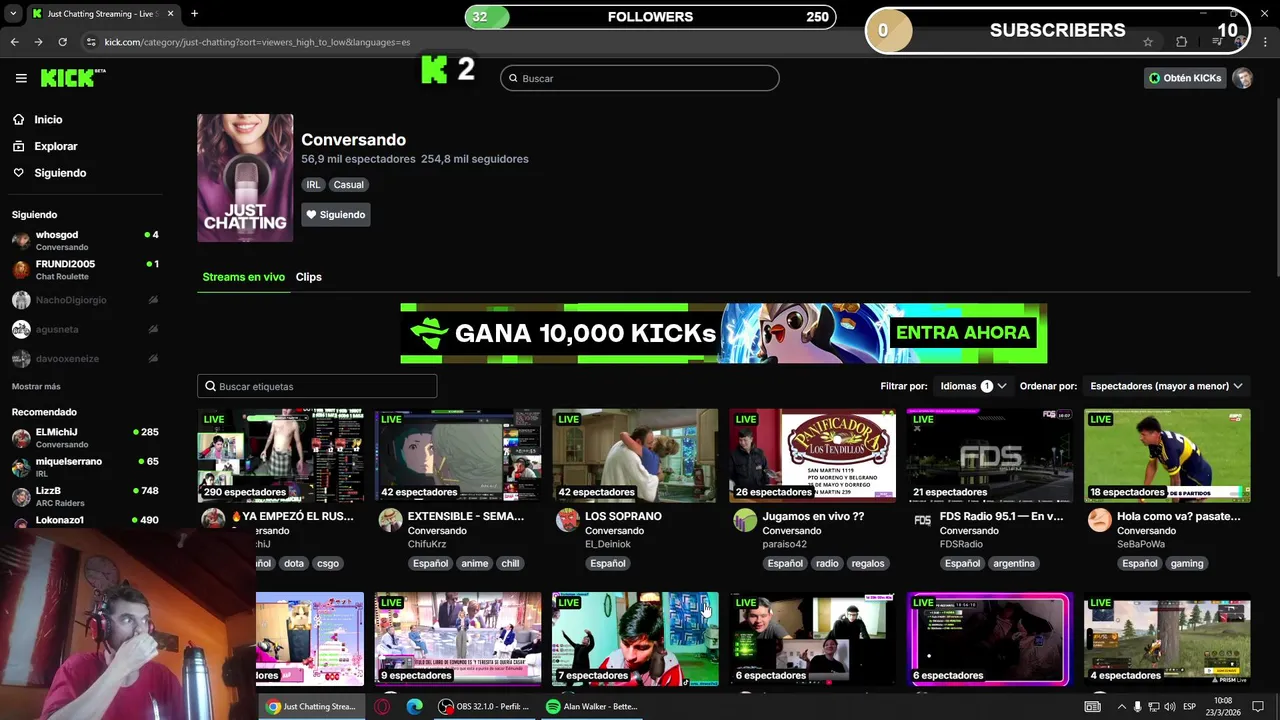Open Siguiendo page in sidebar
This screenshot has height=720, width=1280.
(x=60, y=173)
